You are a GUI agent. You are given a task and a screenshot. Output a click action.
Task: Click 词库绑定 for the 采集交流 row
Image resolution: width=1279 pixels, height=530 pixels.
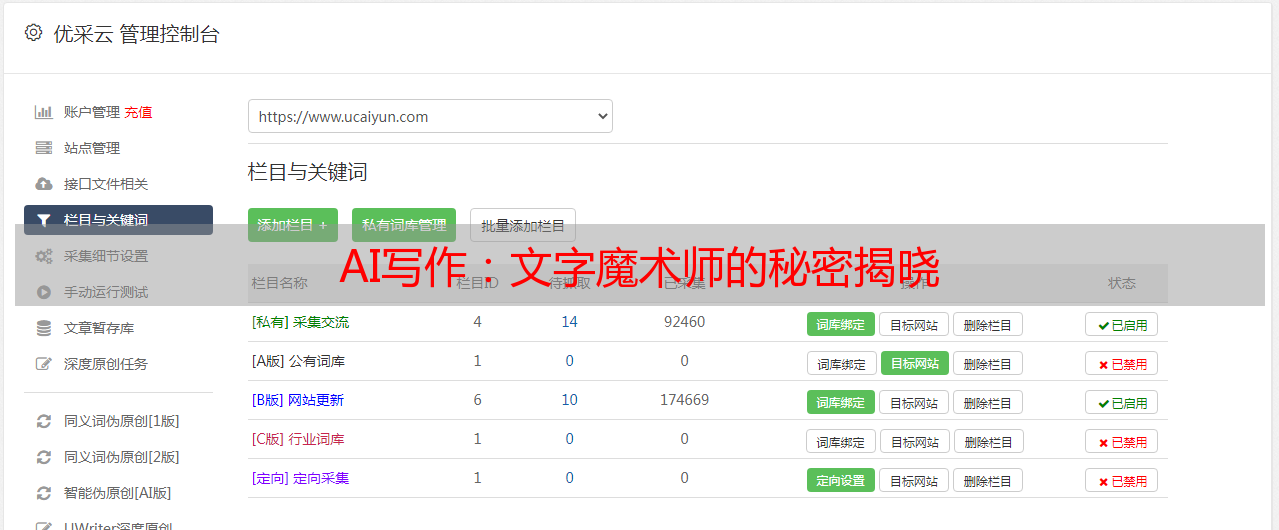click(841, 324)
